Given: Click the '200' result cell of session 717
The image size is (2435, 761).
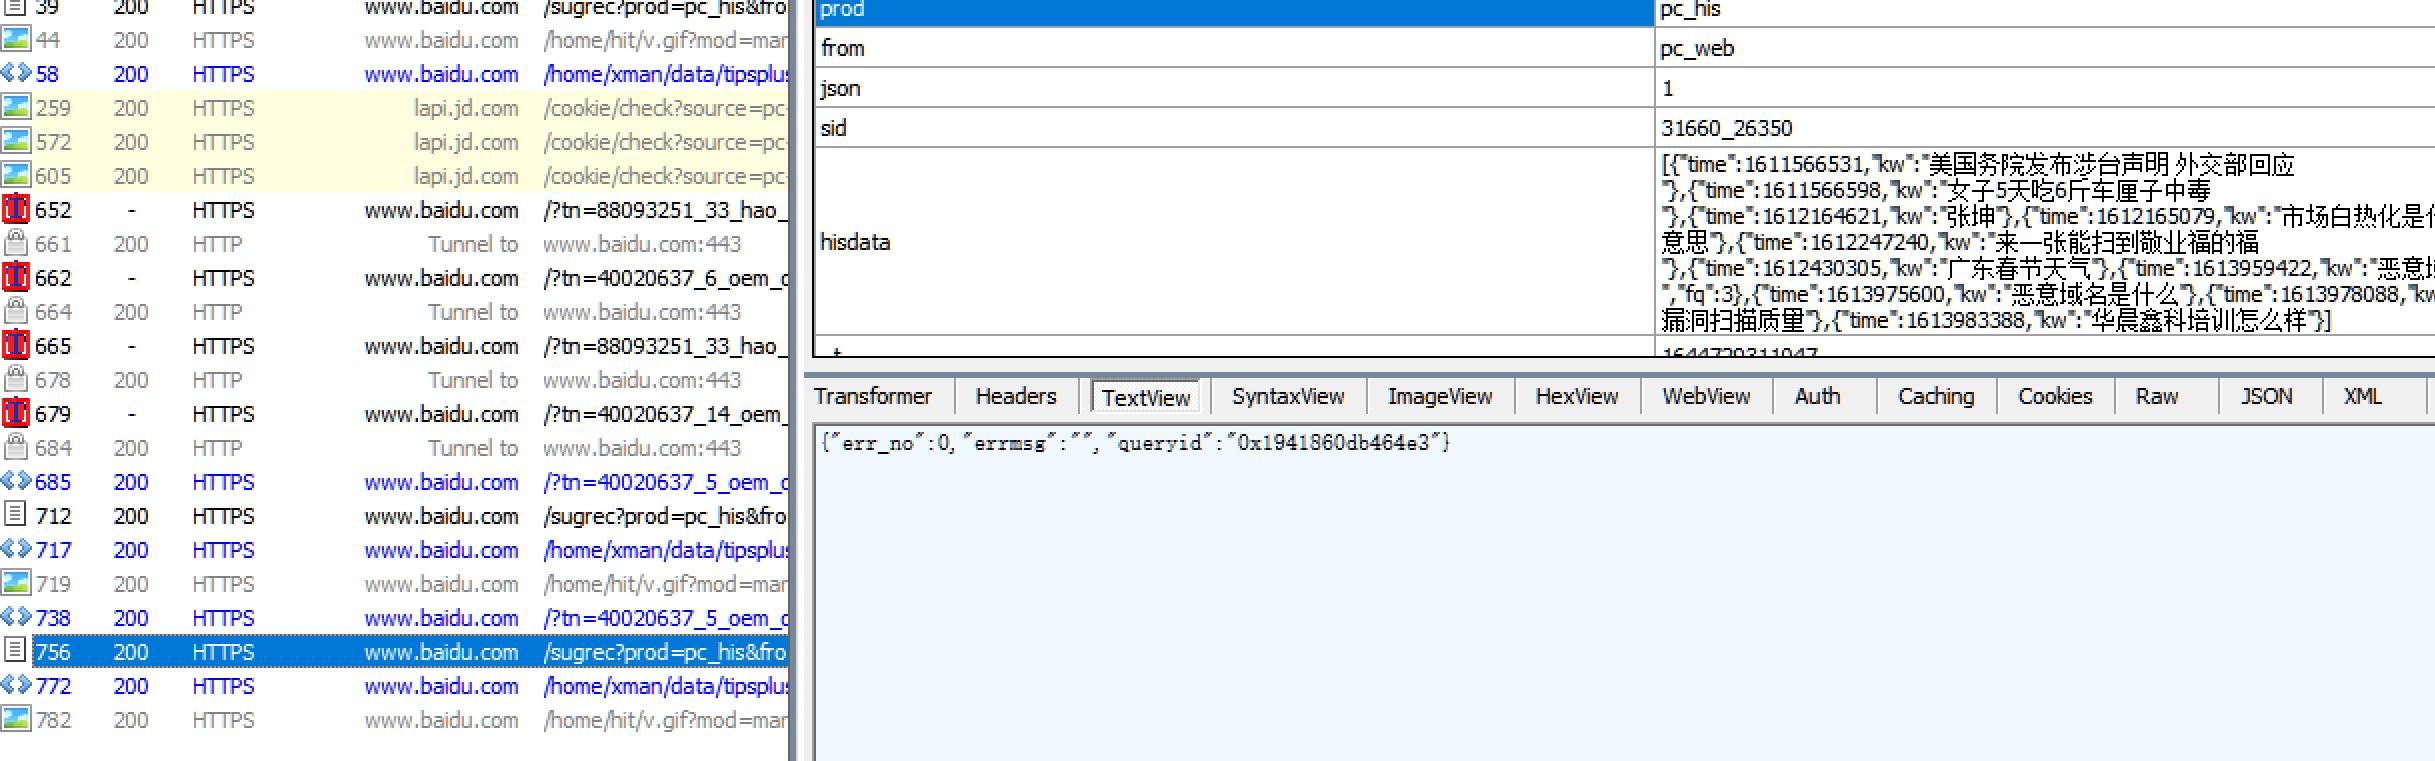Looking at the screenshot, I should tap(131, 550).
